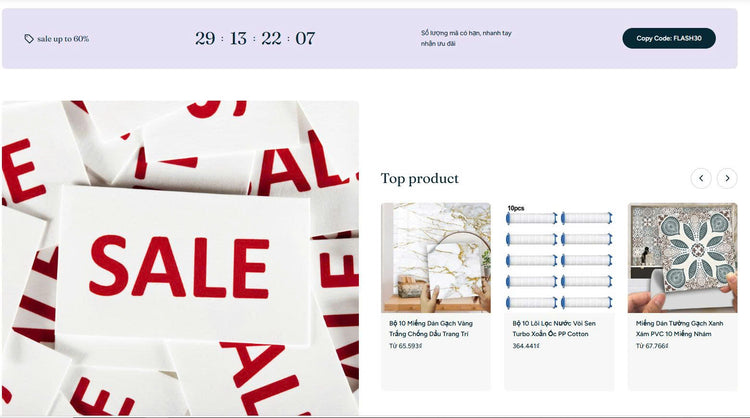The width and height of the screenshot is (750, 418).
Task: Open 'Bộ 10 Lõi Lọc Nước Vòi Sen' title
Action: pos(554,329)
